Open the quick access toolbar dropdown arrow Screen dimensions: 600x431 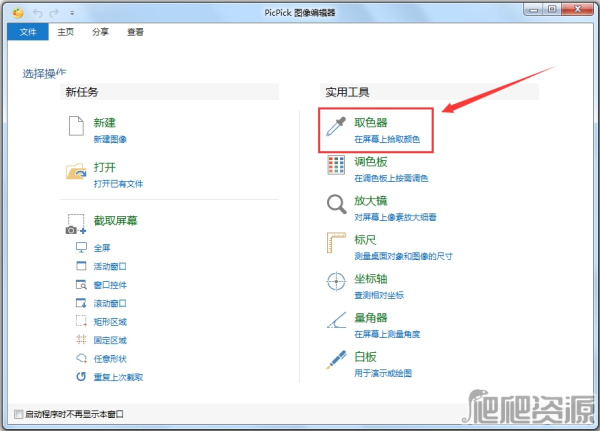(72, 13)
